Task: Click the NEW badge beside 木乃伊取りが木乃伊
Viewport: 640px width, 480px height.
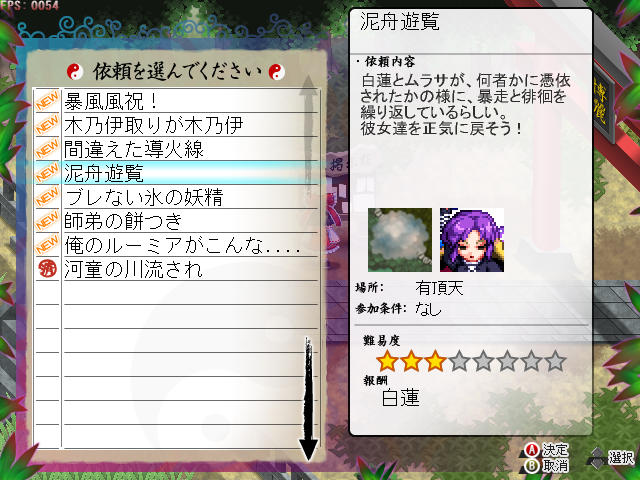Action: tap(47, 124)
